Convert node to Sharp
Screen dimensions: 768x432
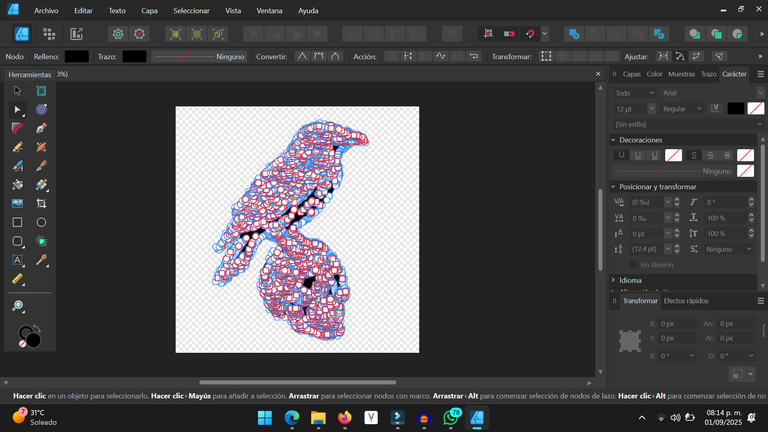pos(302,56)
